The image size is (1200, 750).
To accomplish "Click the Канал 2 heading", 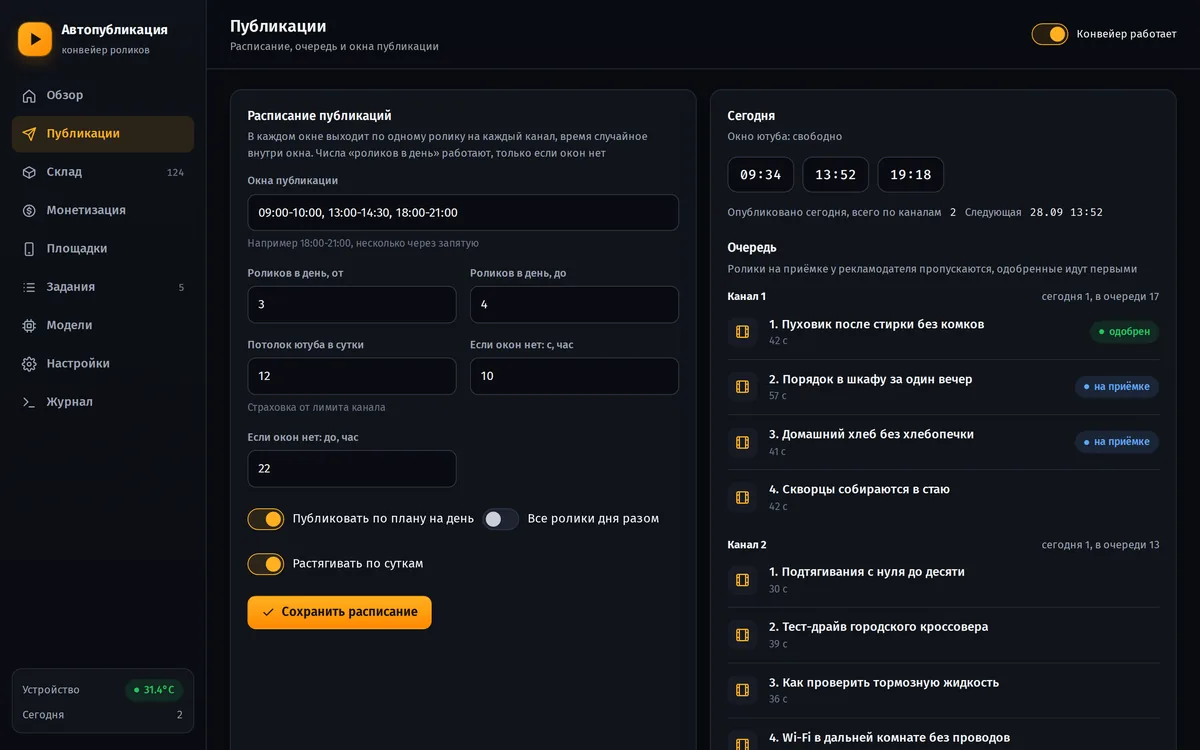I will coord(747,545).
